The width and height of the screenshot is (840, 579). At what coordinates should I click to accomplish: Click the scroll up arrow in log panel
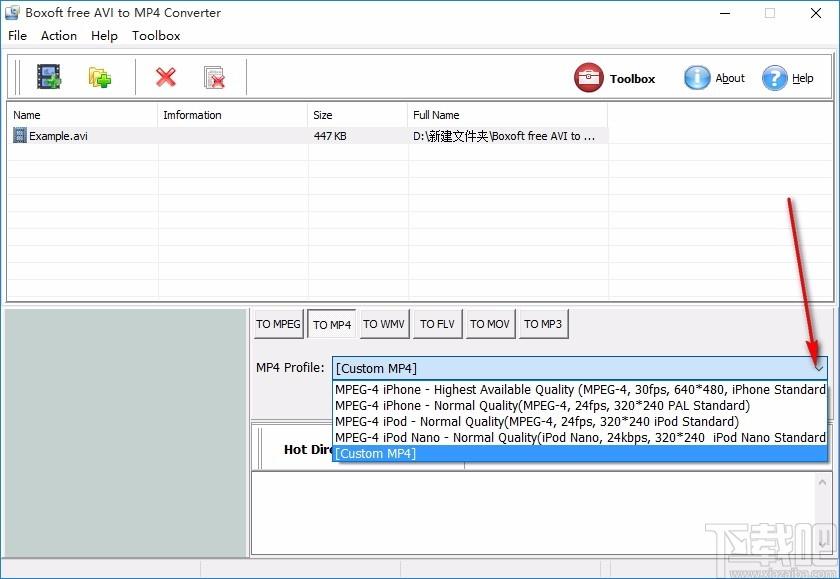point(822,483)
